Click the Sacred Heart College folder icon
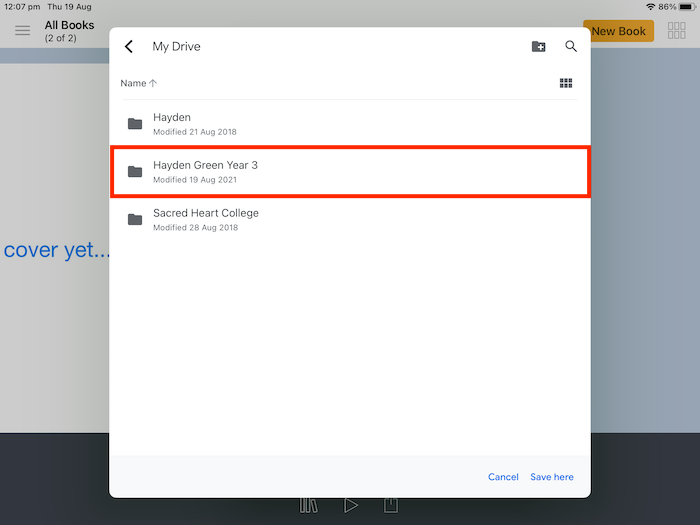The width and height of the screenshot is (700, 525). point(135,220)
